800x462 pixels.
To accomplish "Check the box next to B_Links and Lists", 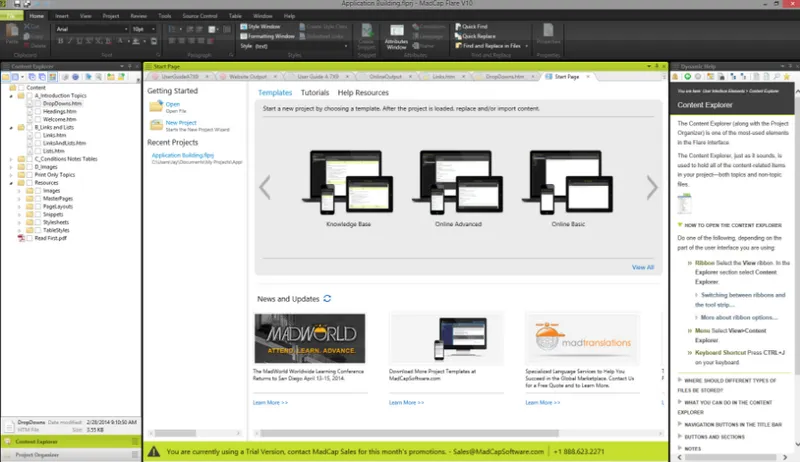I will 30,127.
